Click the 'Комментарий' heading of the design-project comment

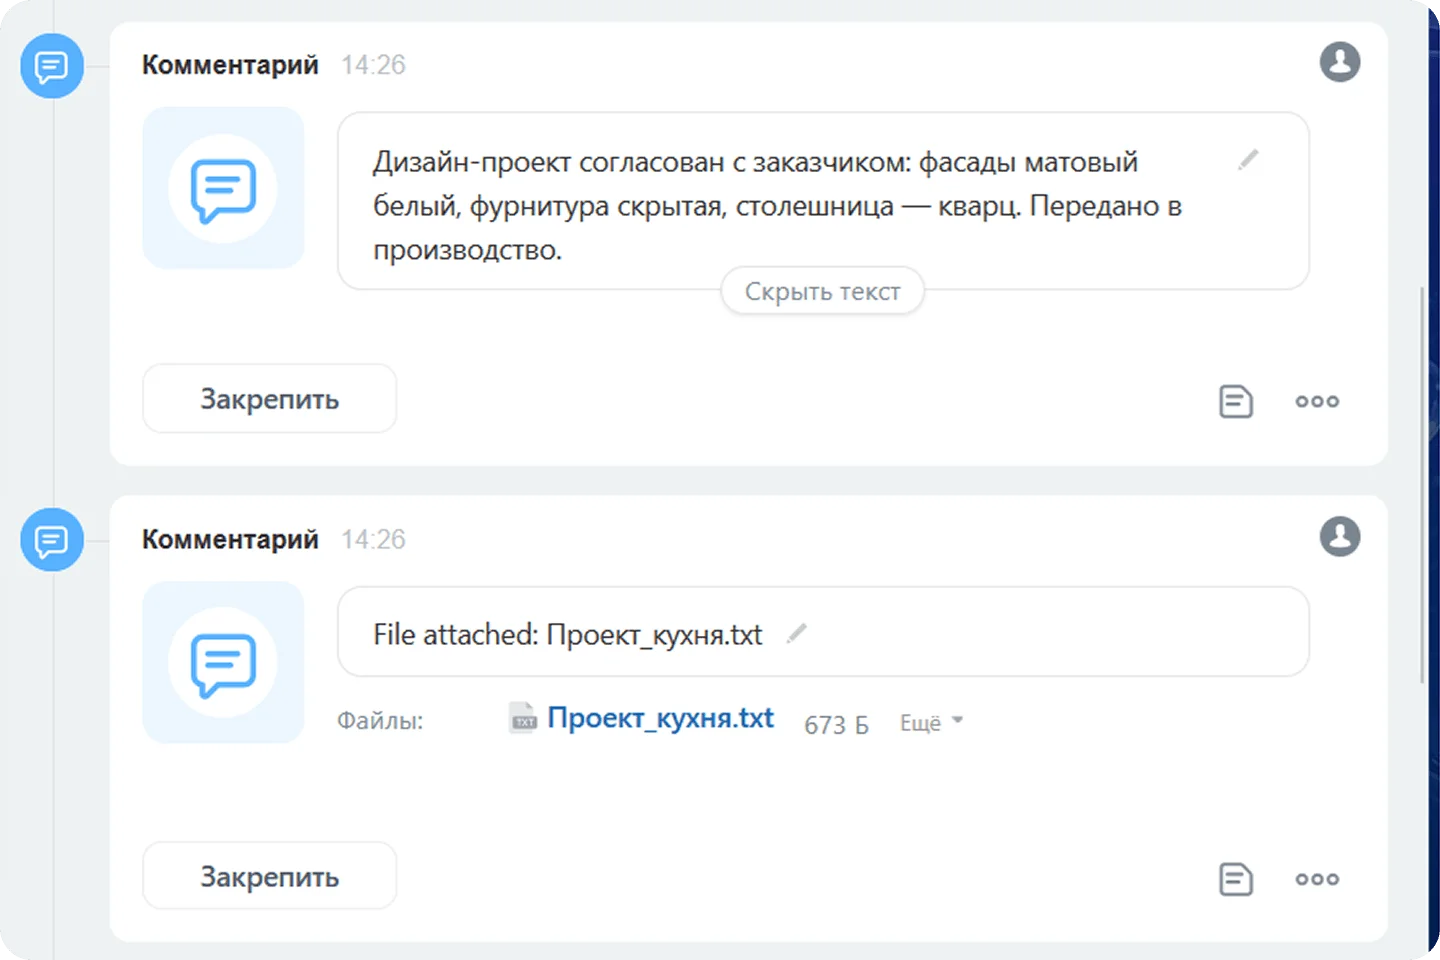pyautogui.click(x=230, y=65)
